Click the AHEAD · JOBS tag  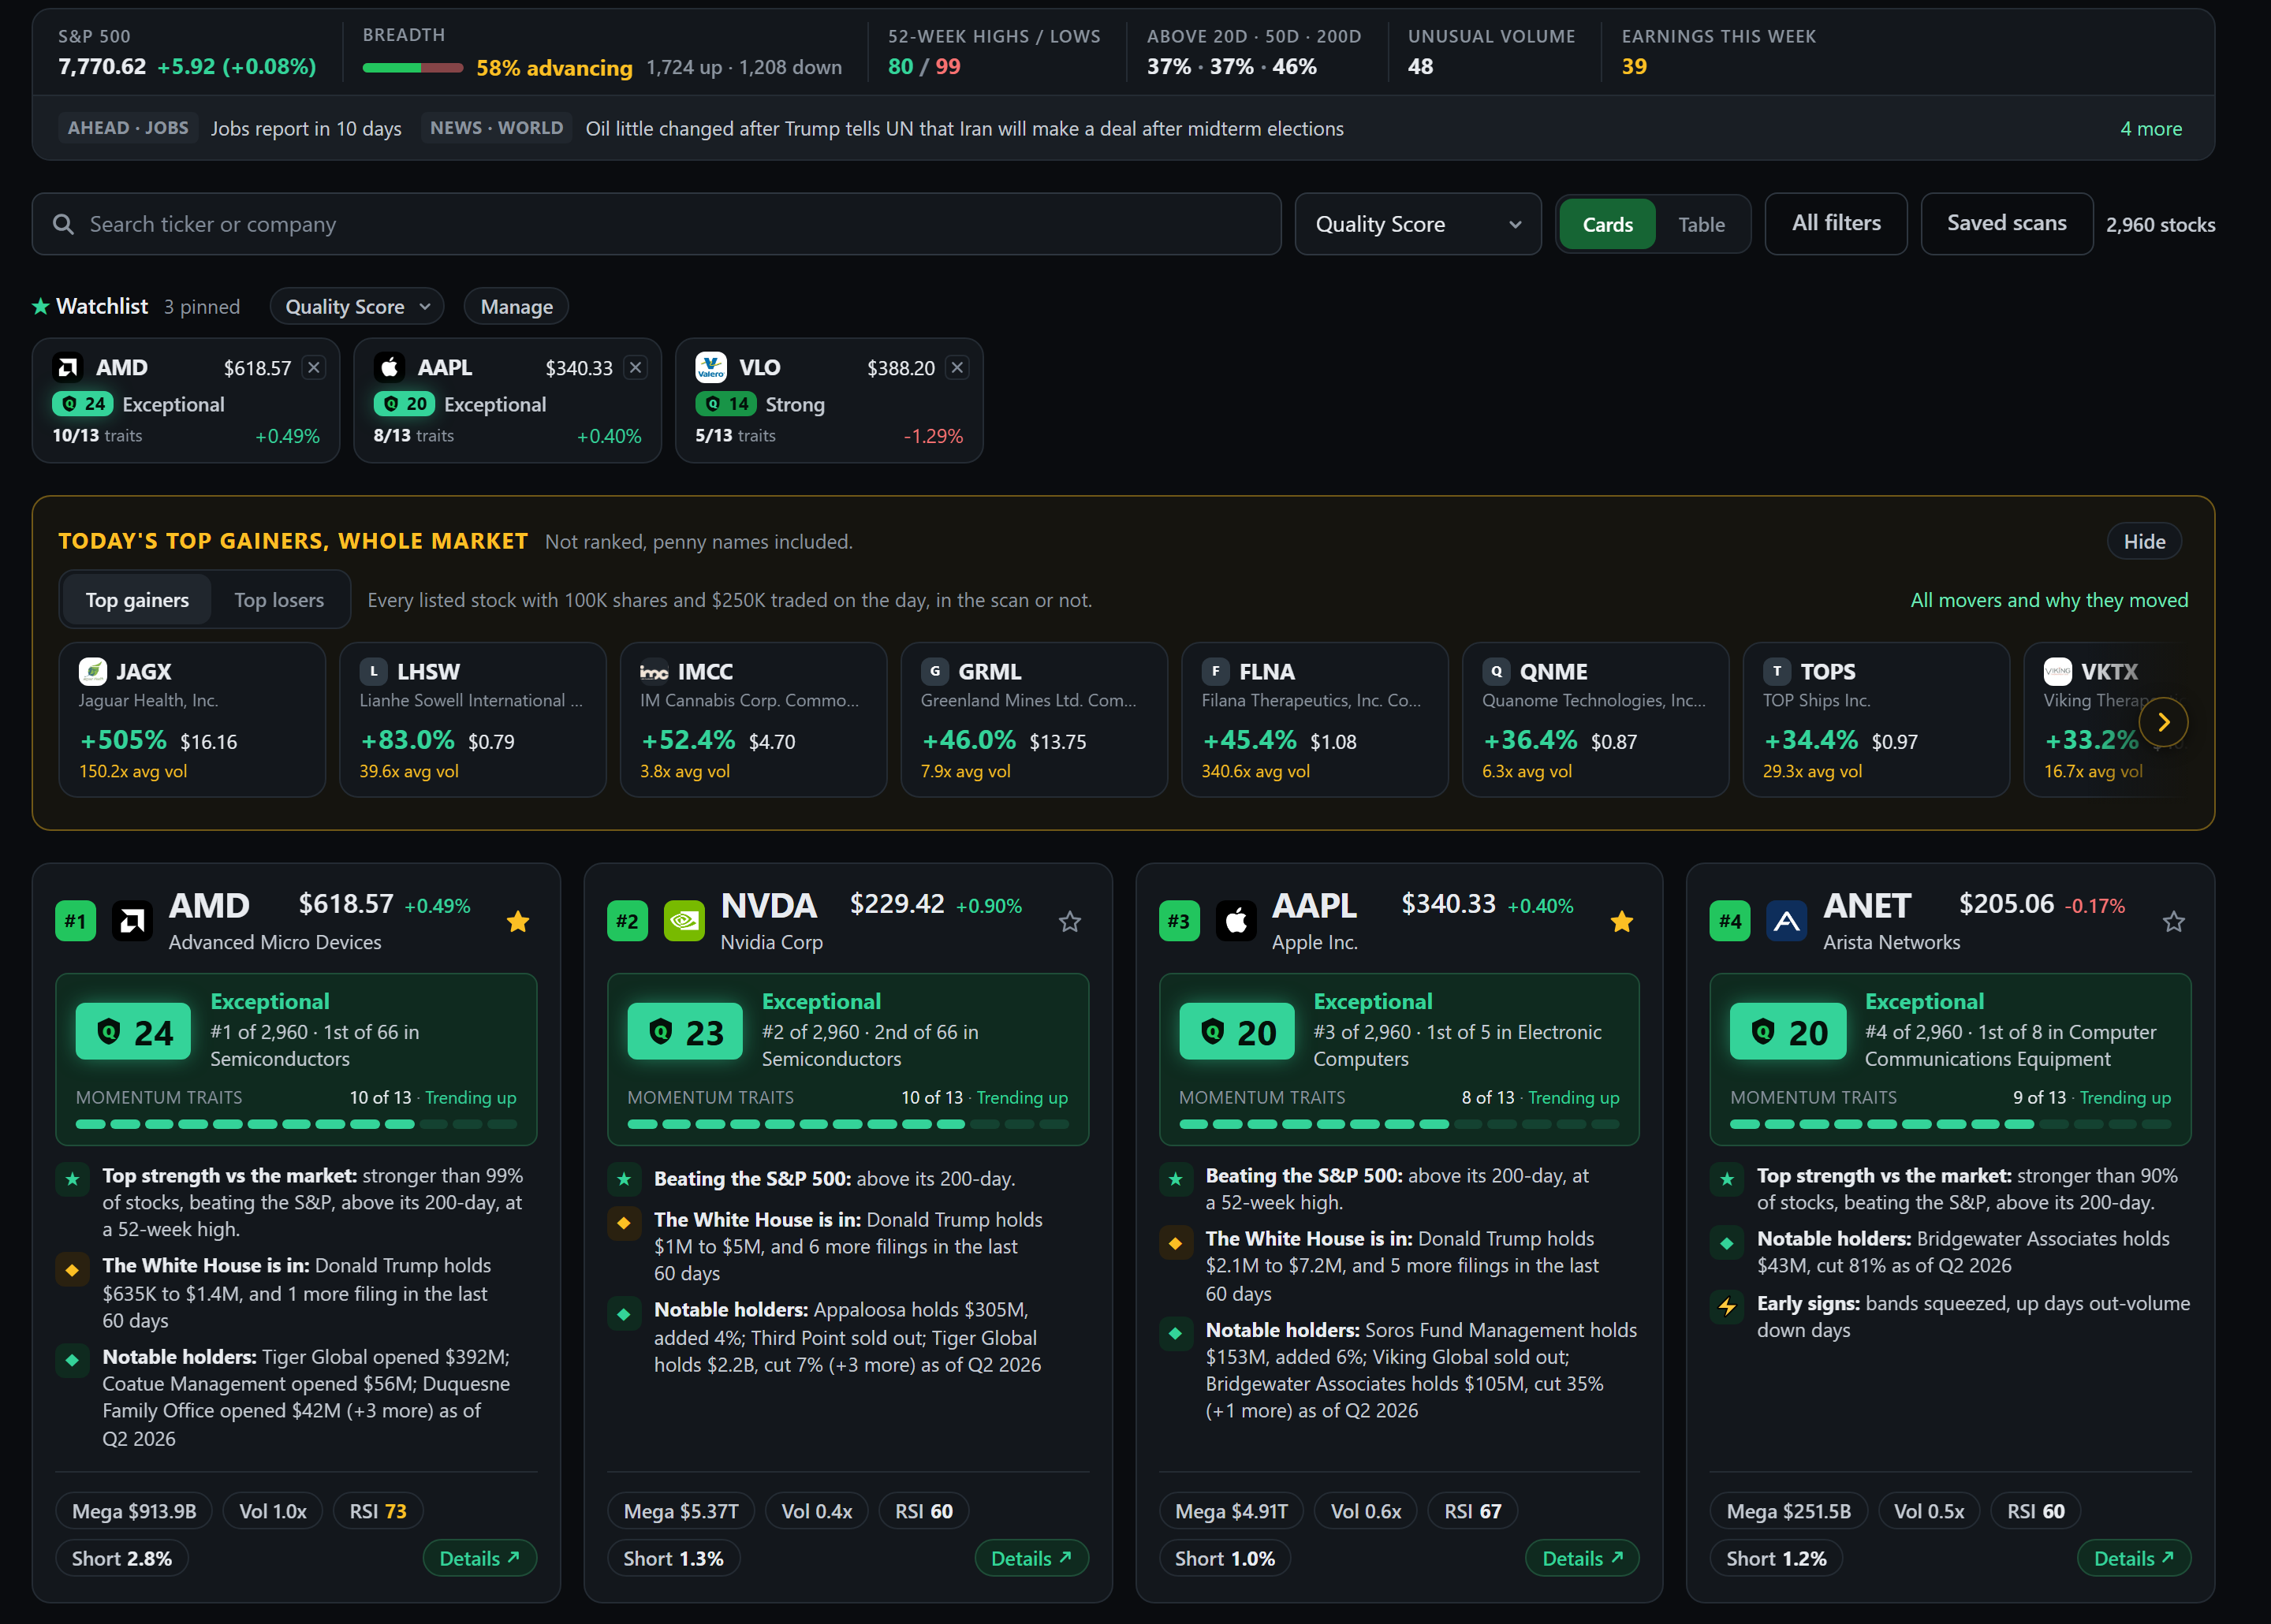coord(128,128)
